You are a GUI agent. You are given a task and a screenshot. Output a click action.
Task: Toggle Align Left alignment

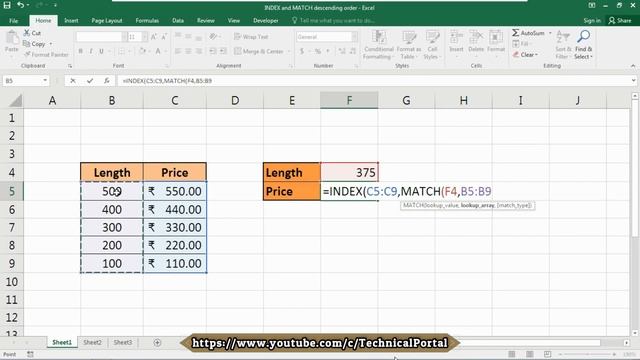click(x=178, y=51)
